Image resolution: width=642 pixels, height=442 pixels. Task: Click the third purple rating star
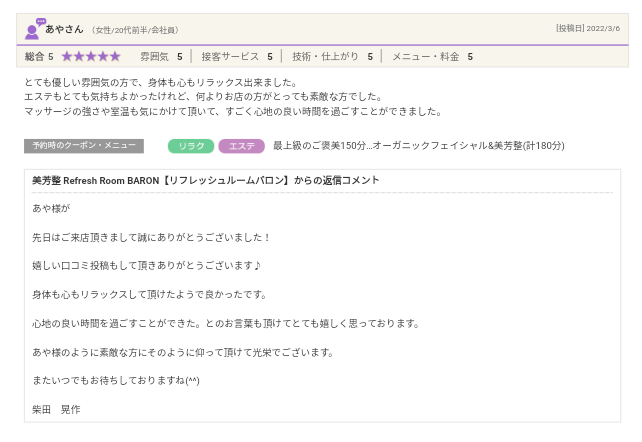pyautogui.click(x=91, y=57)
